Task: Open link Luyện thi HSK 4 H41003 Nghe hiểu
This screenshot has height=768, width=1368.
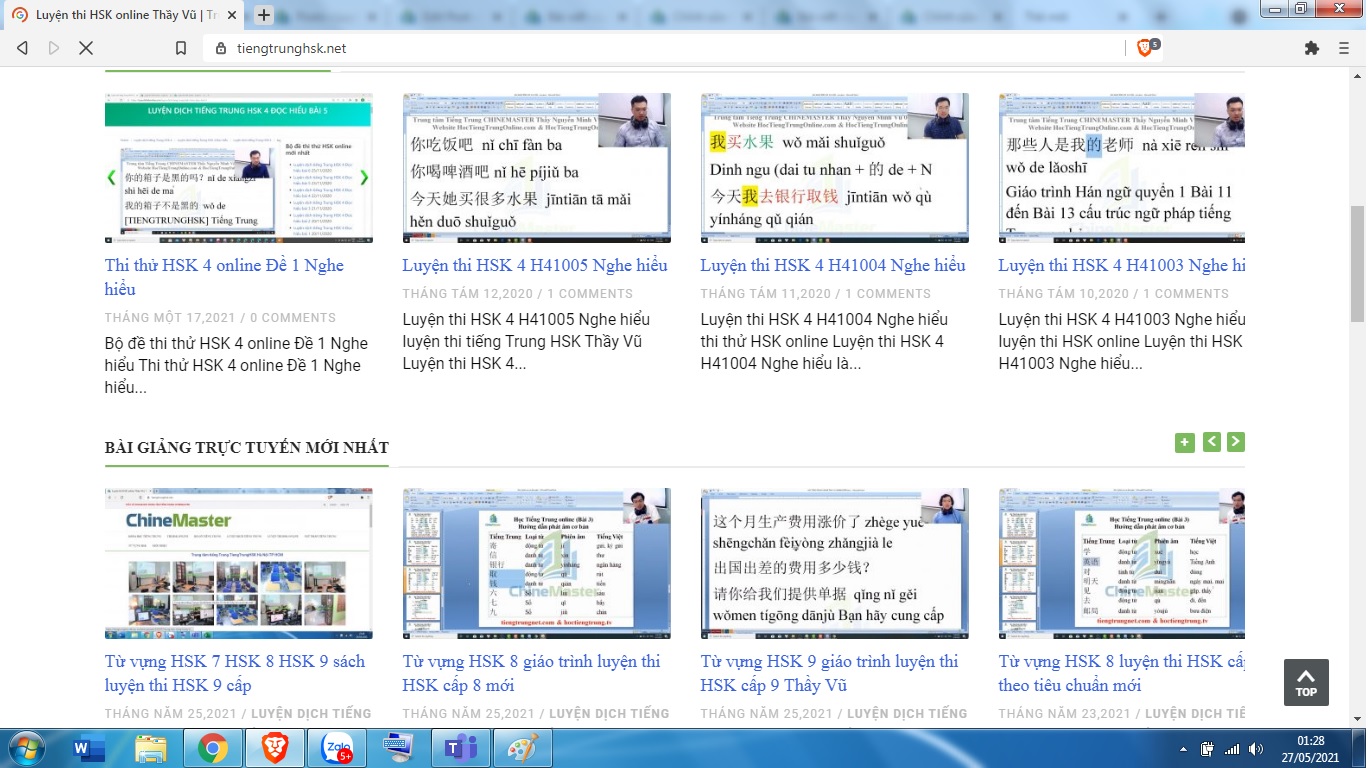Action: [x=1122, y=265]
